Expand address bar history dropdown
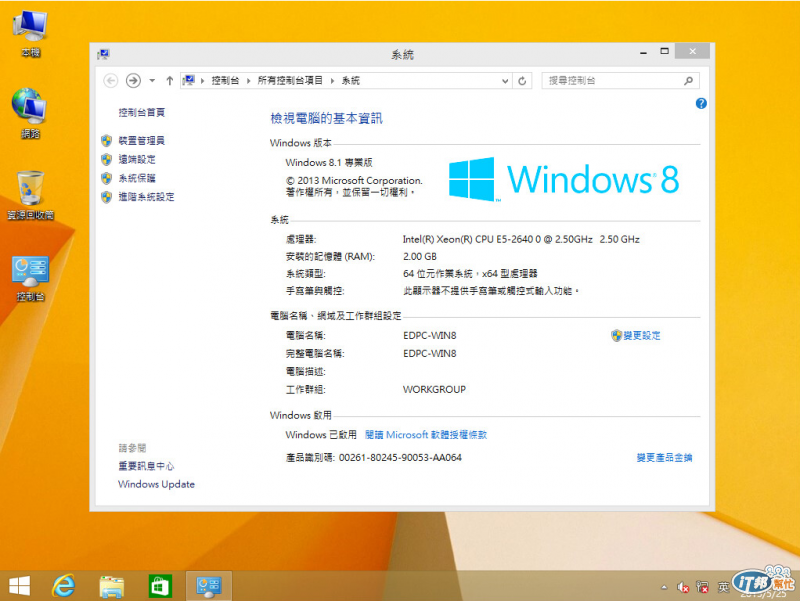The width and height of the screenshot is (800, 601). (x=505, y=81)
